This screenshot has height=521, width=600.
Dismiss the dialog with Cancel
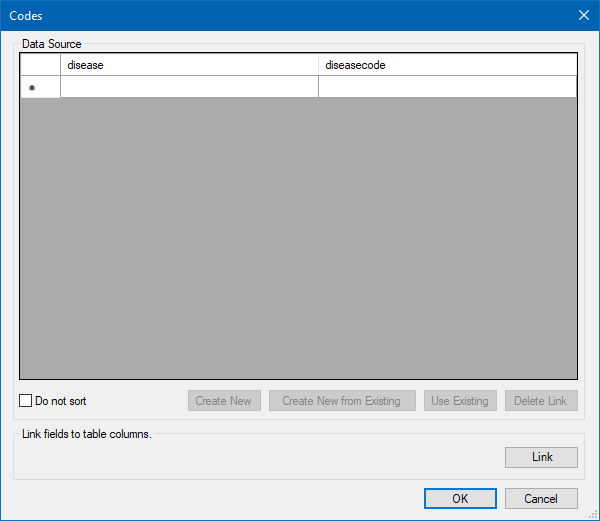(x=541, y=498)
